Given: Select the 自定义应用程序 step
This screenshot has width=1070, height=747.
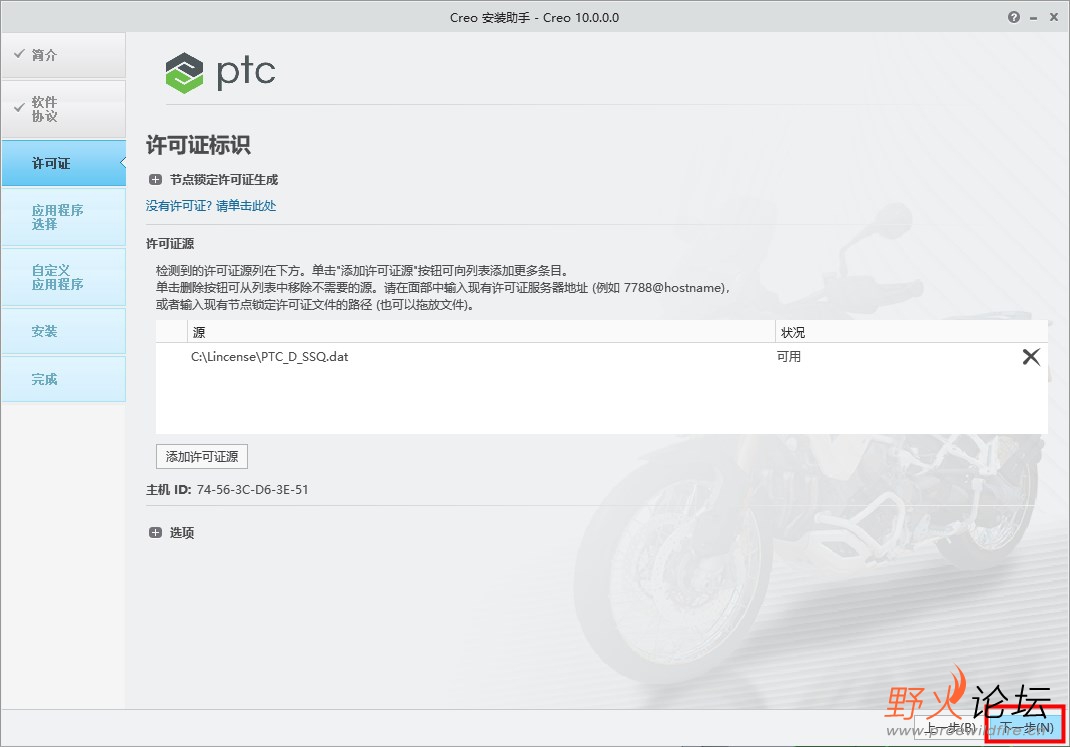Looking at the screenshot, I should [x=63, y=277].
